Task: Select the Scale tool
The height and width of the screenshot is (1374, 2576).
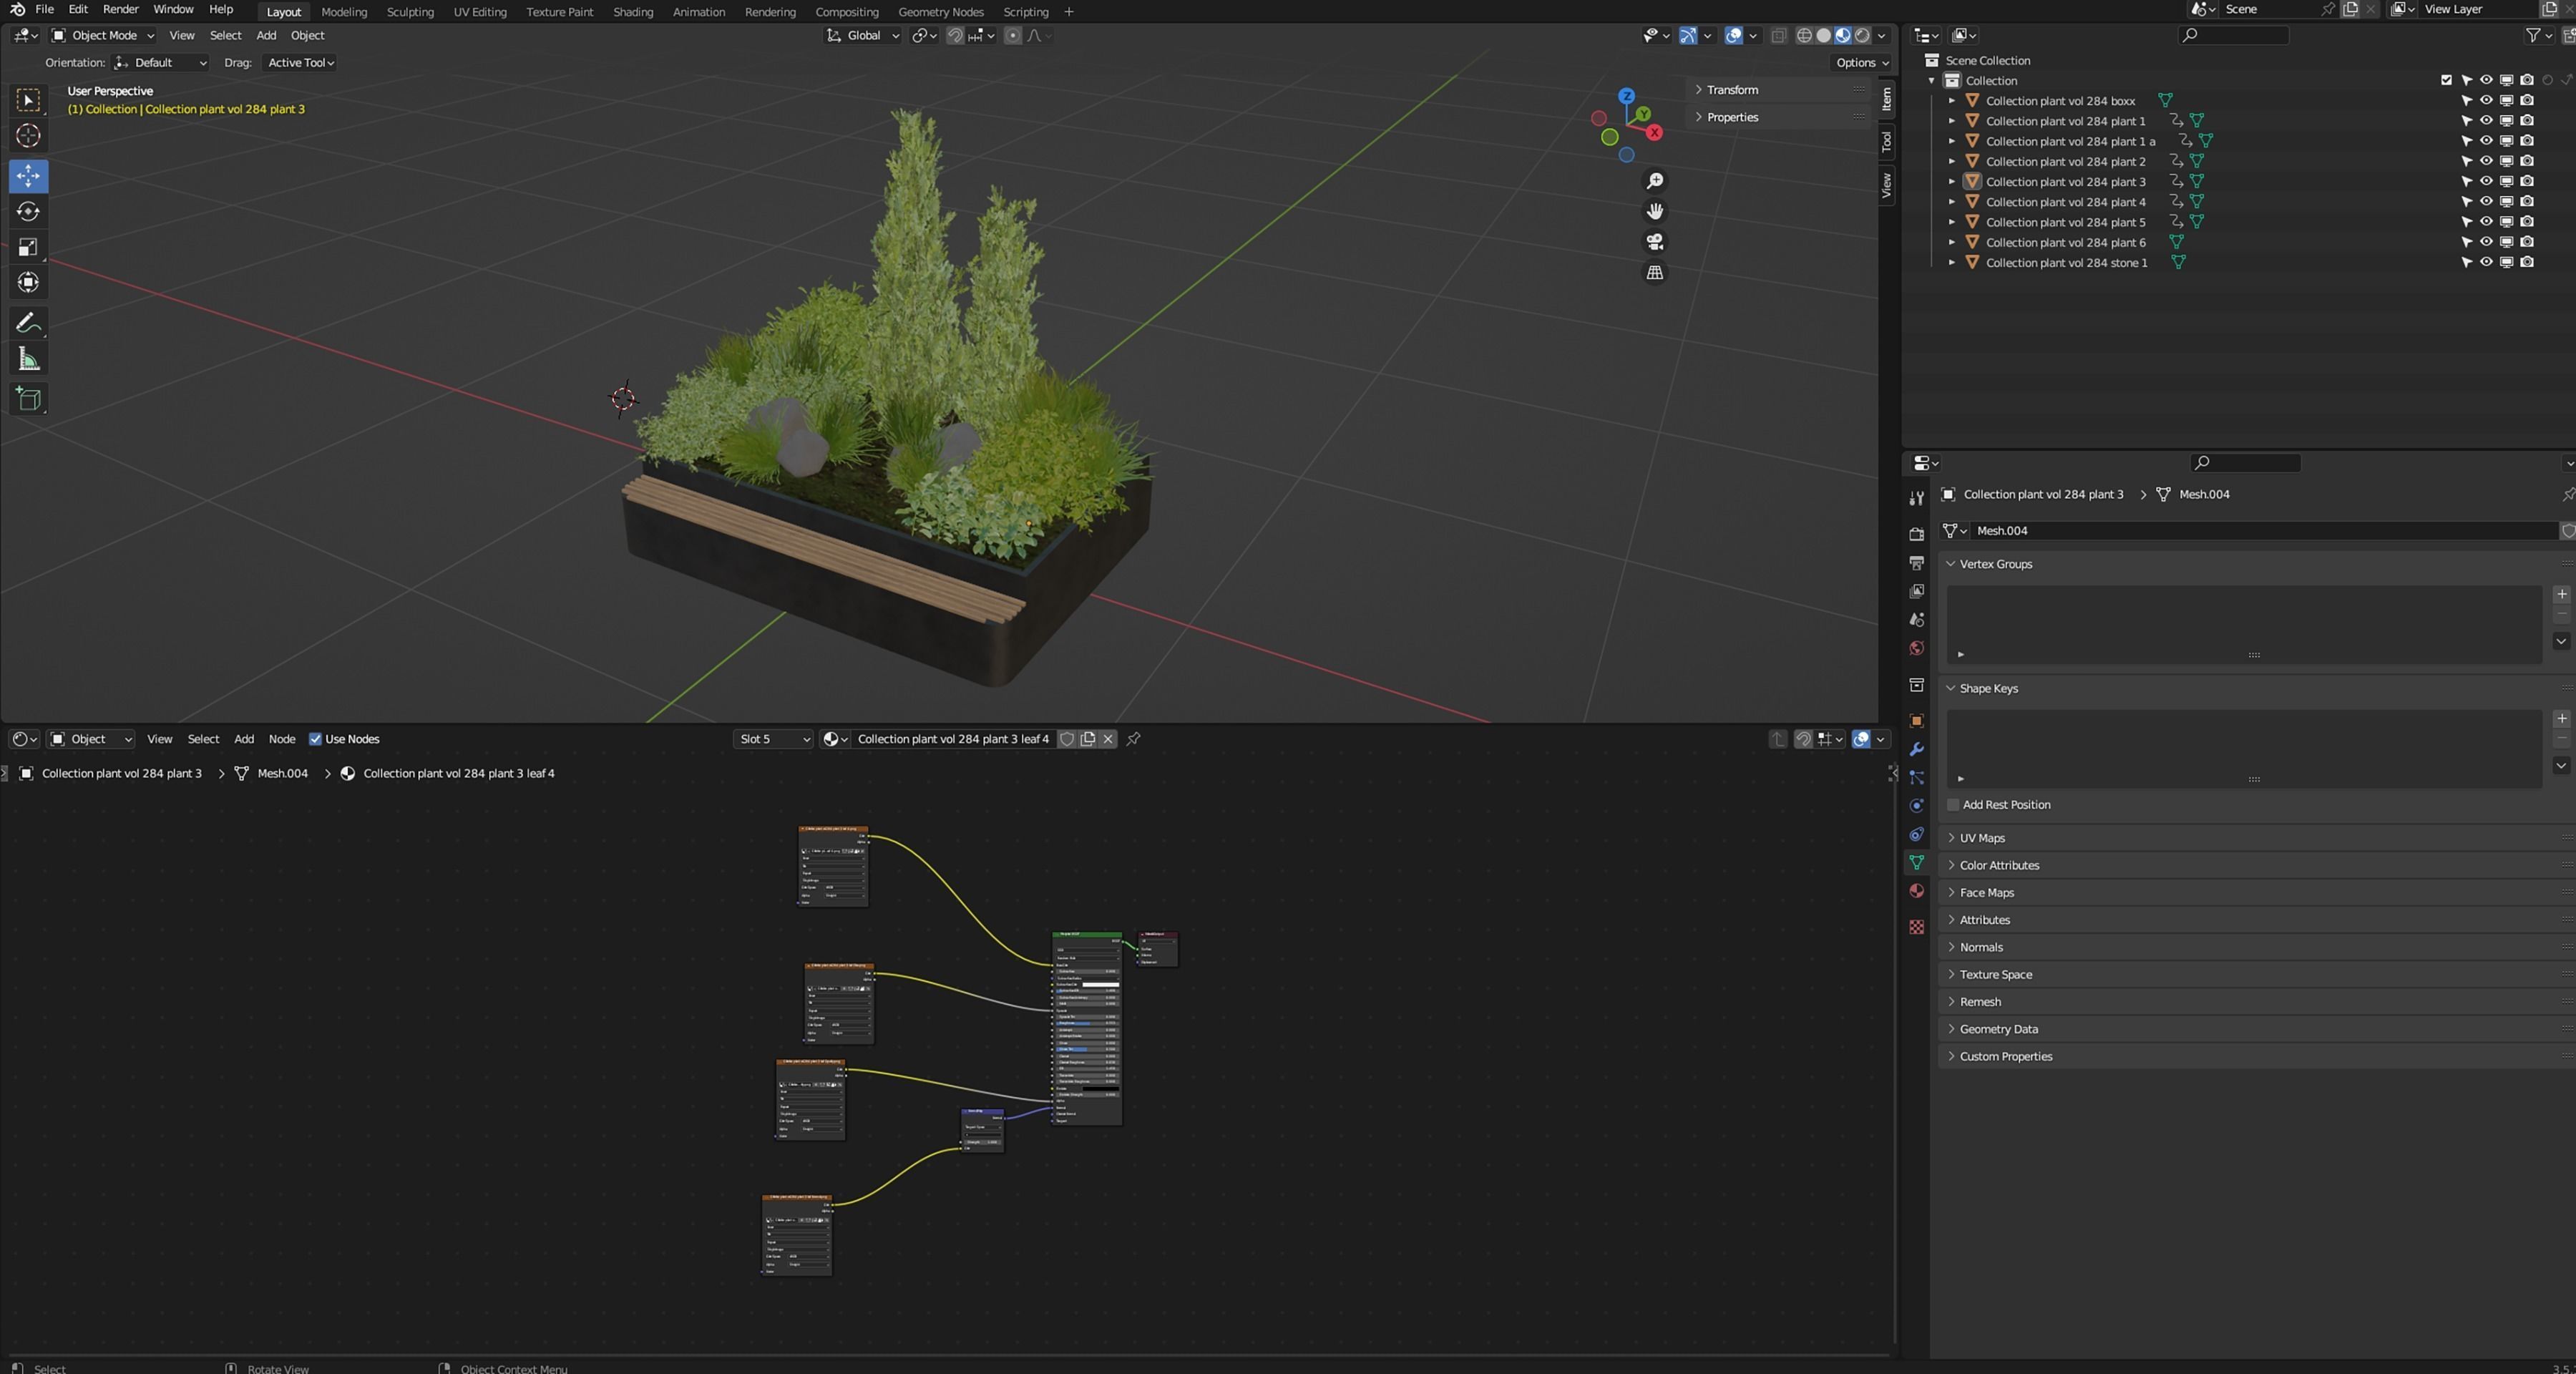Action: (x=28, y=247)
